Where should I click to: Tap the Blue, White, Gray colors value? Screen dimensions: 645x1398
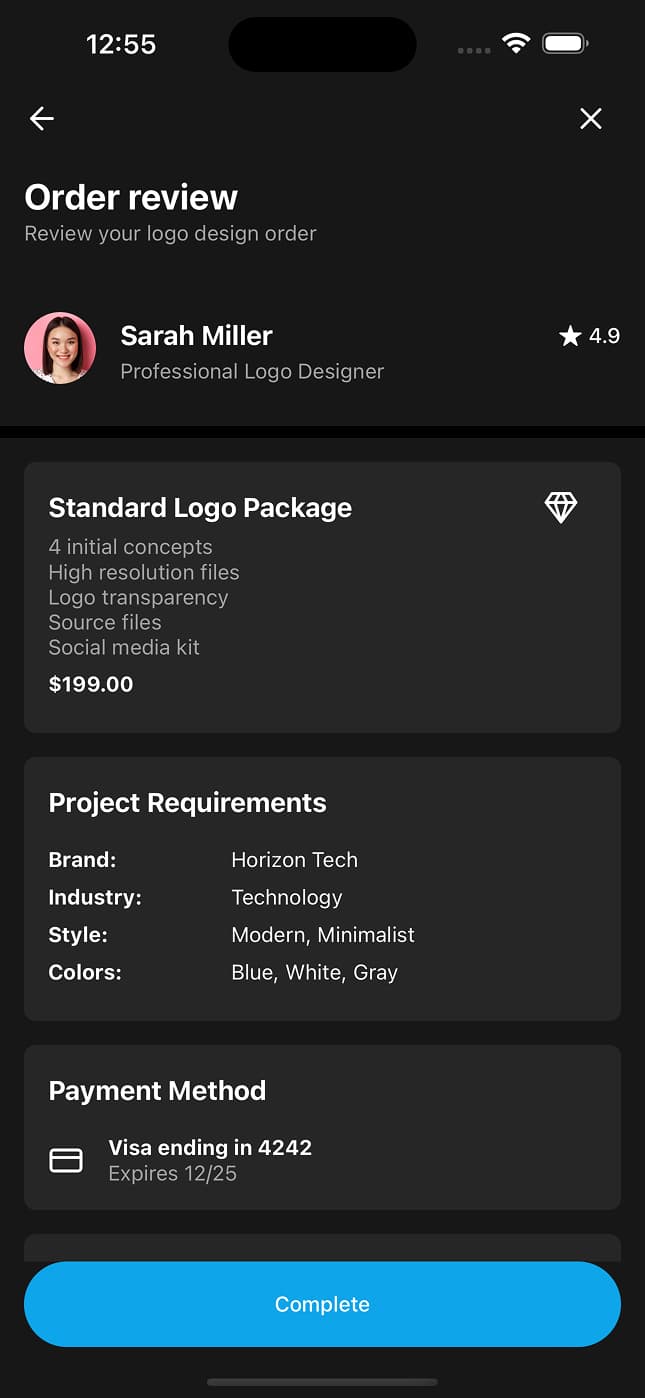tap(314, 972)
